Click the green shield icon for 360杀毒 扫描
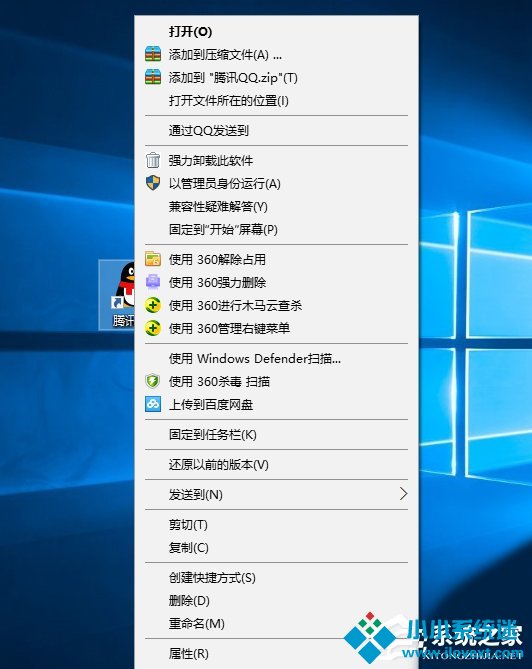Screen dimensions: 532x669 pyautogui.click(x=153, y=381)
